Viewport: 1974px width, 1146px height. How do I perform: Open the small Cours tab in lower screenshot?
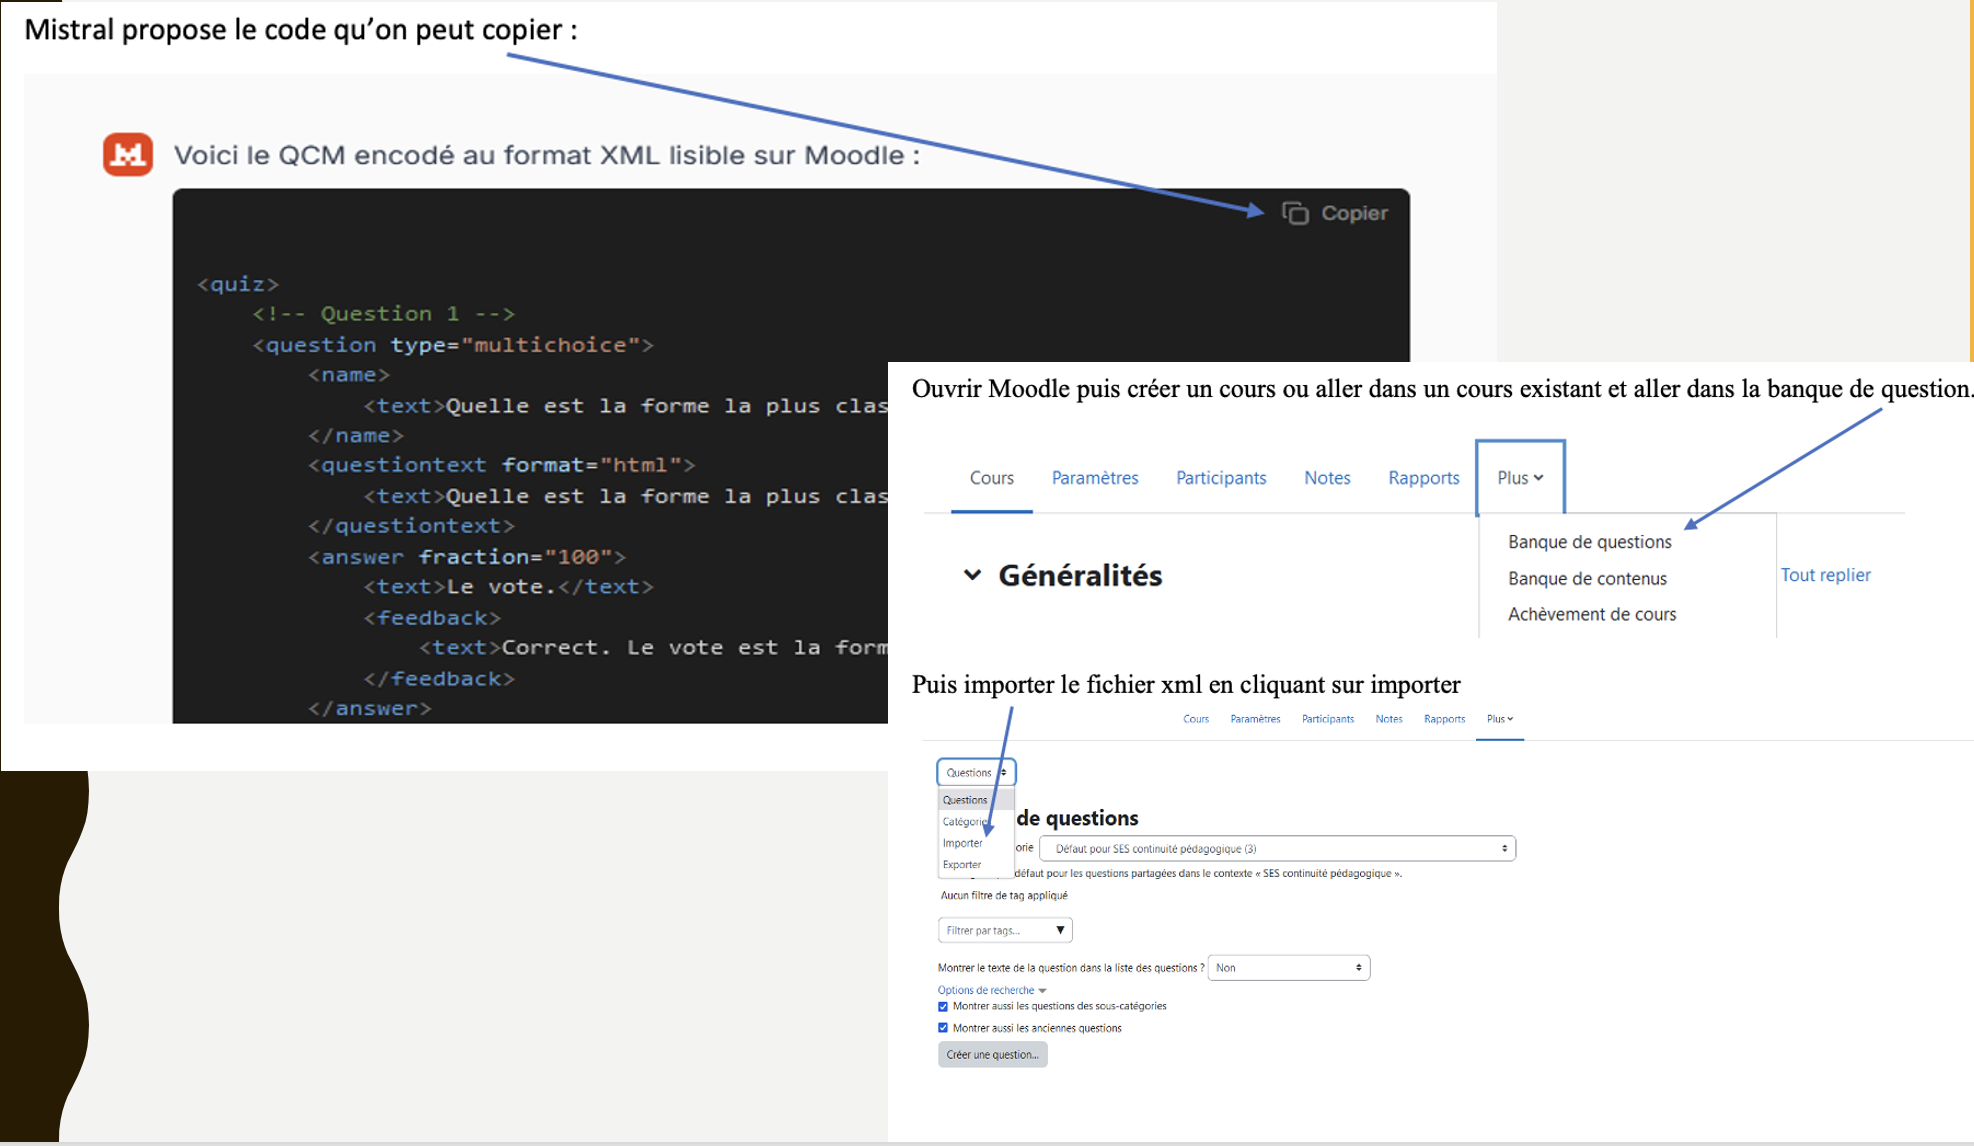point(1196,719)
